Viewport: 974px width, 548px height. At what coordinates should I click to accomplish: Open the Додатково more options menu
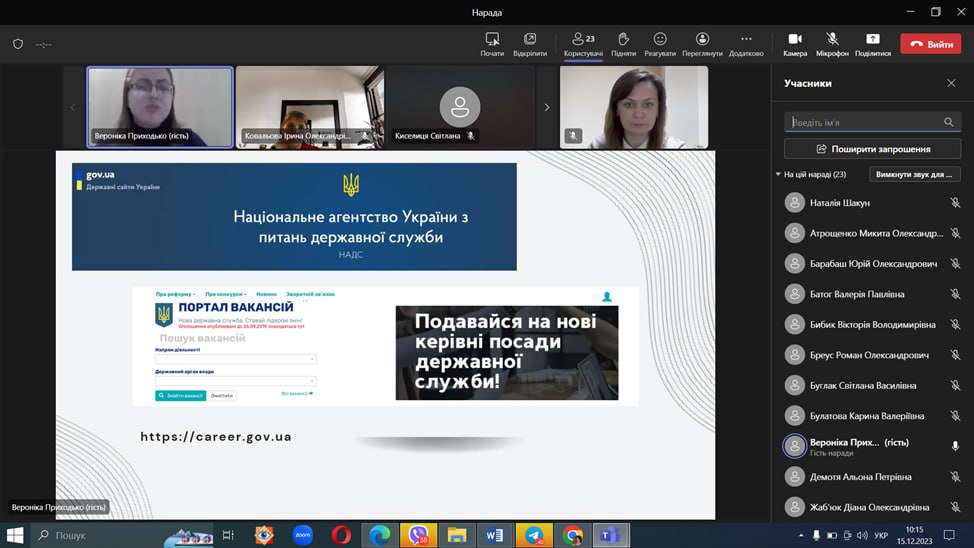[x=746, y=40]
